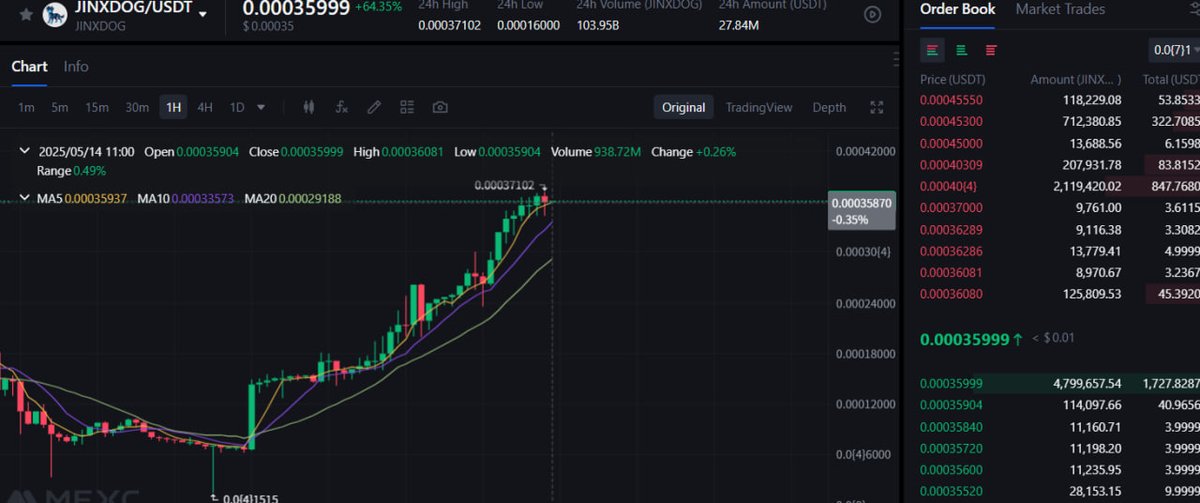This screenshot has width=1200, height=503.
Task: Select bid price 0.00035720
Action: point(951,448)
